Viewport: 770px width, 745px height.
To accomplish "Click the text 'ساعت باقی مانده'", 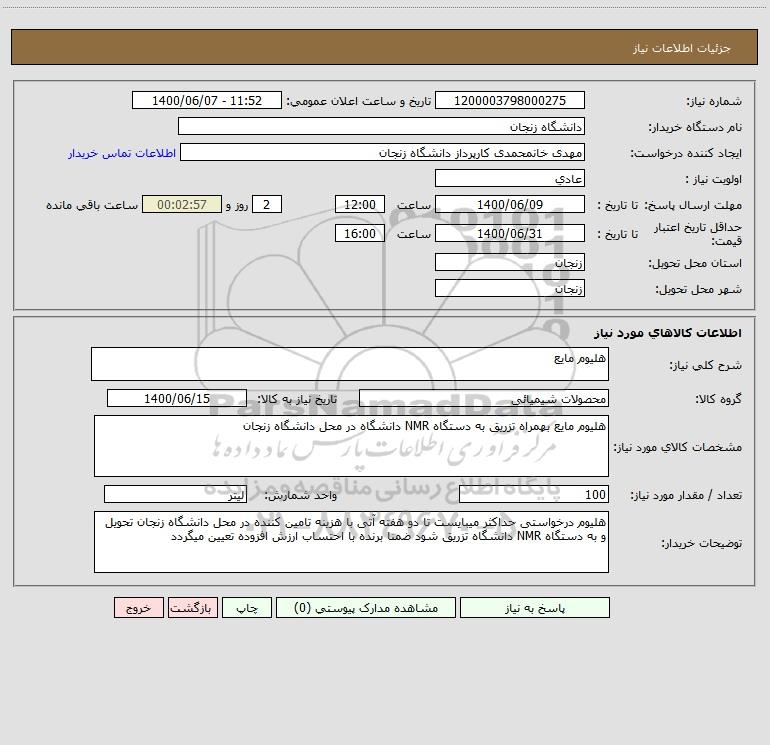I will pos(92,205).
